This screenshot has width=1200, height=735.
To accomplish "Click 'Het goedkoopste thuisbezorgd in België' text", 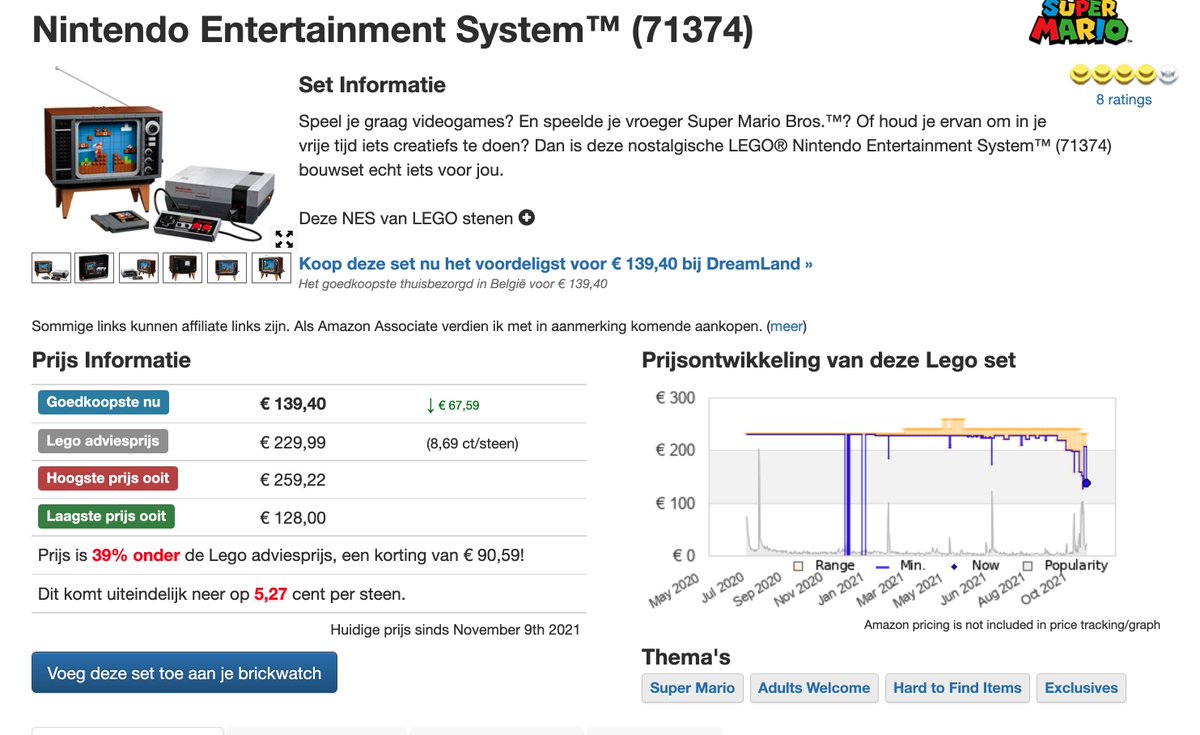I will [453, 284].
